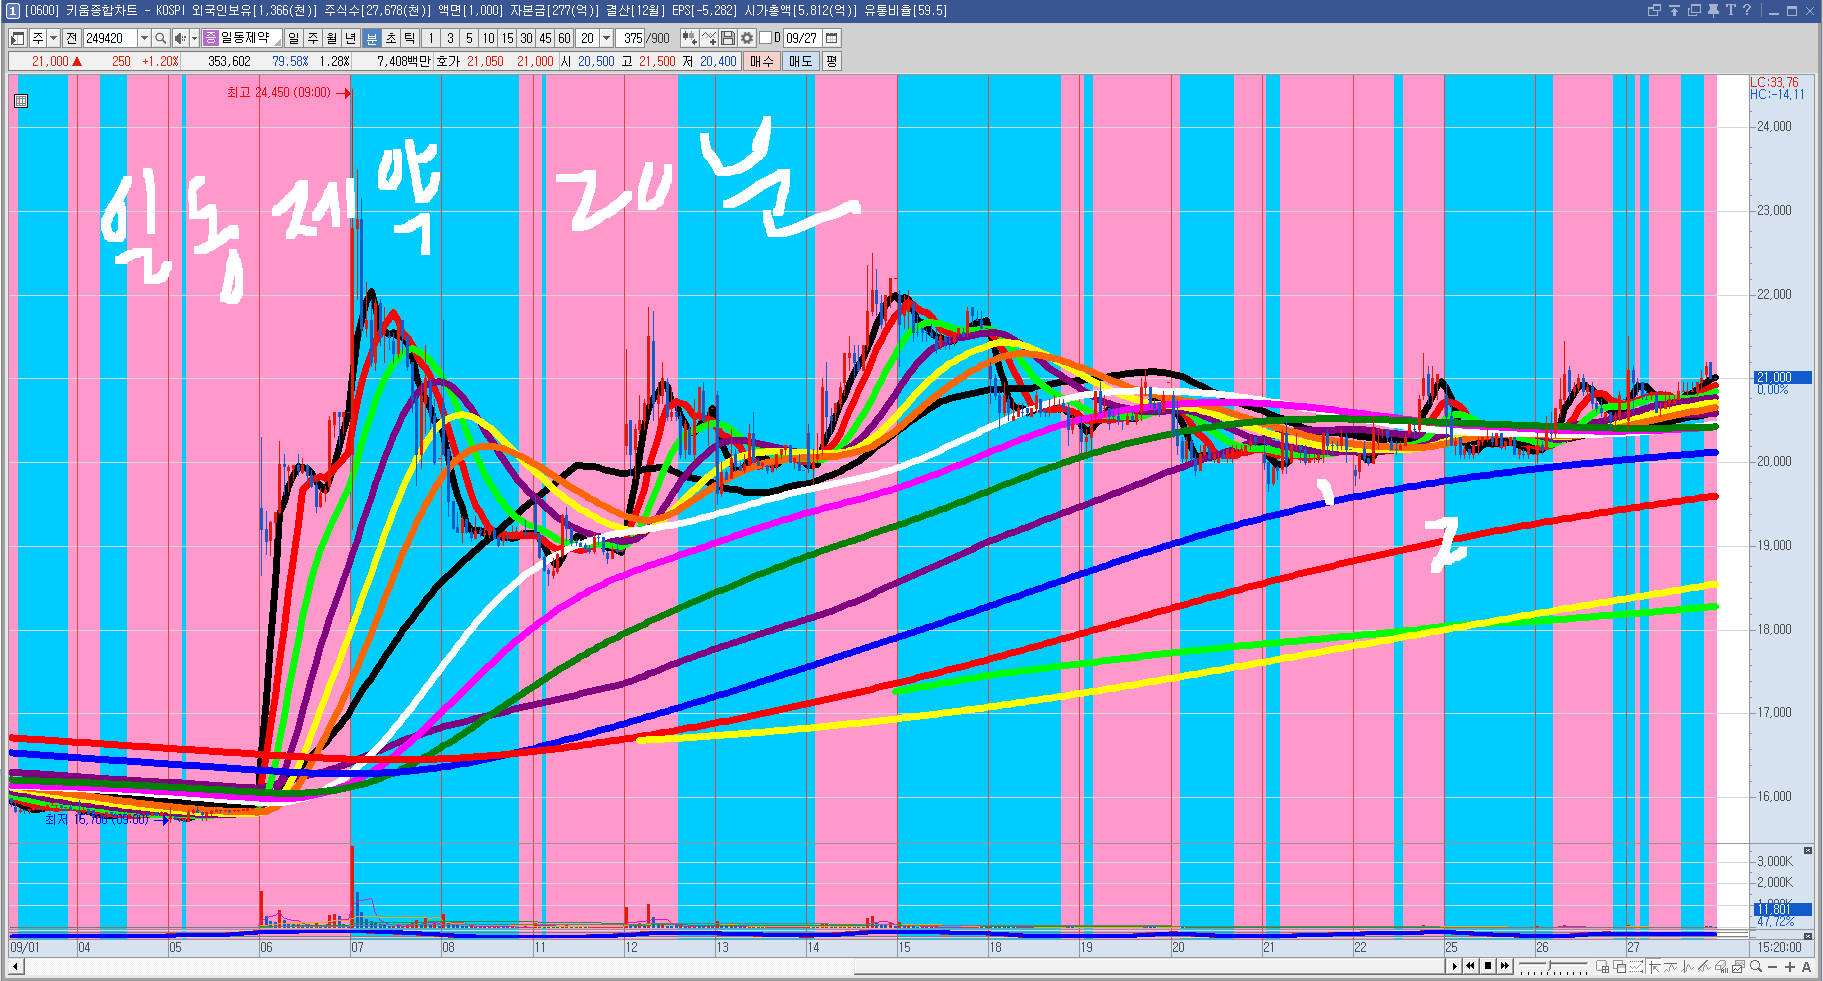The height and width of the screenshot is (981, 1823).
Task: Click the detach window icon in title bar
Action: pyautogui.click(x=1654, y=10)
